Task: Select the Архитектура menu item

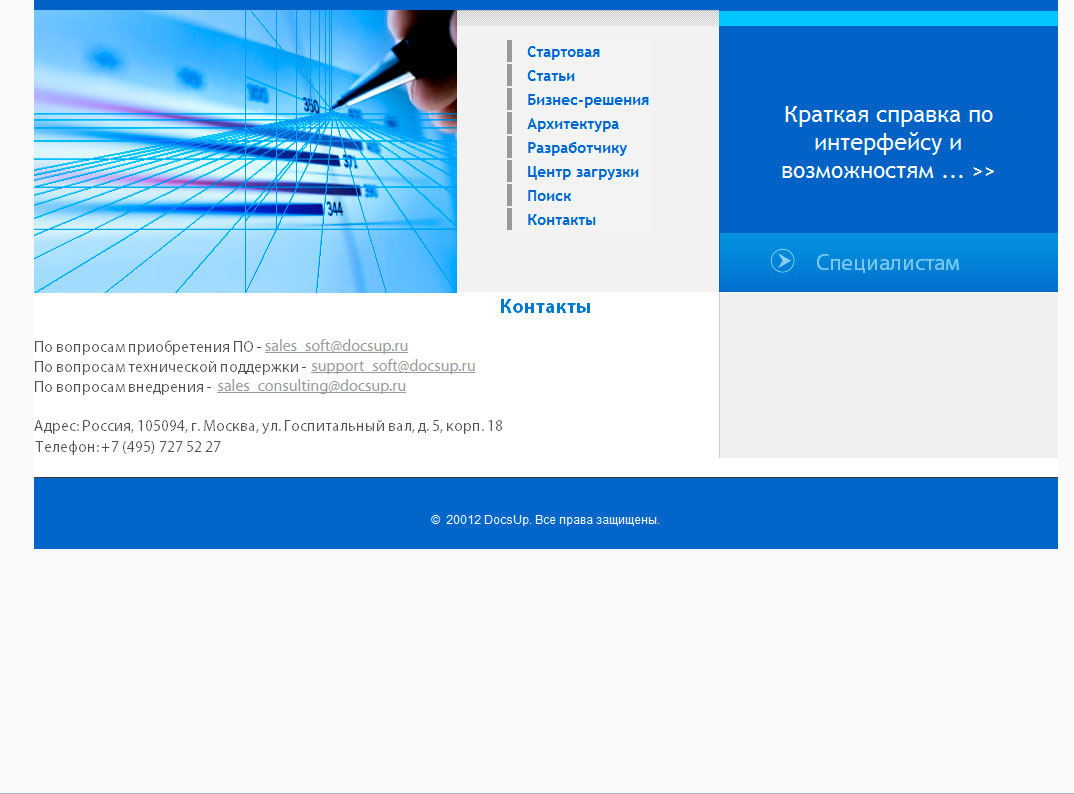Action: click(x=573, y=124)
